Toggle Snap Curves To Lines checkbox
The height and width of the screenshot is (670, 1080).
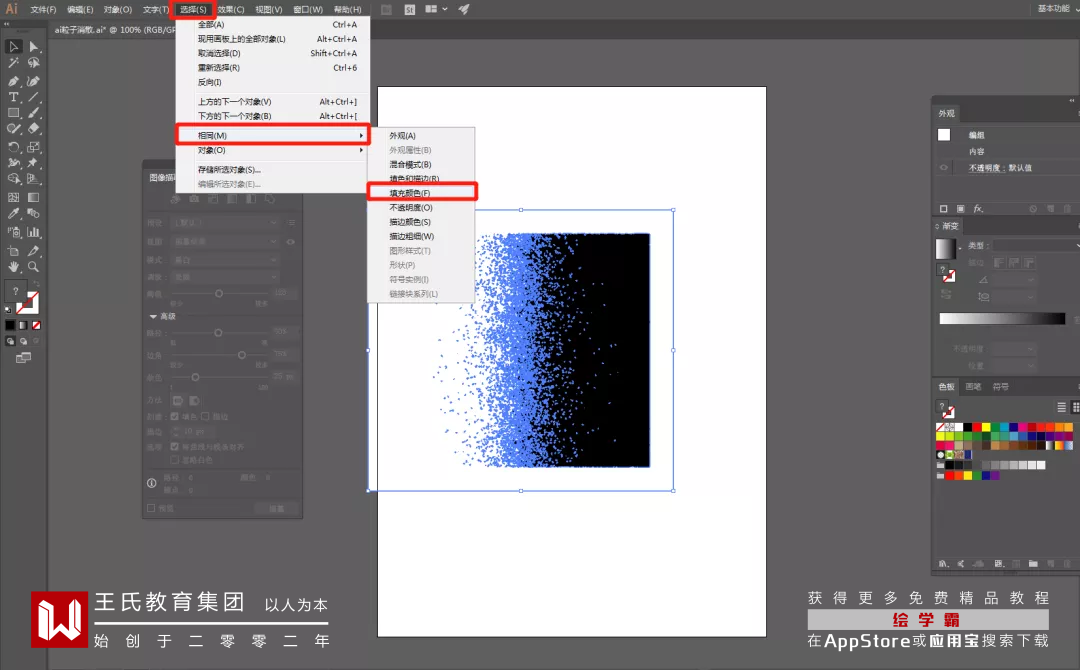(x=174, y=447)
